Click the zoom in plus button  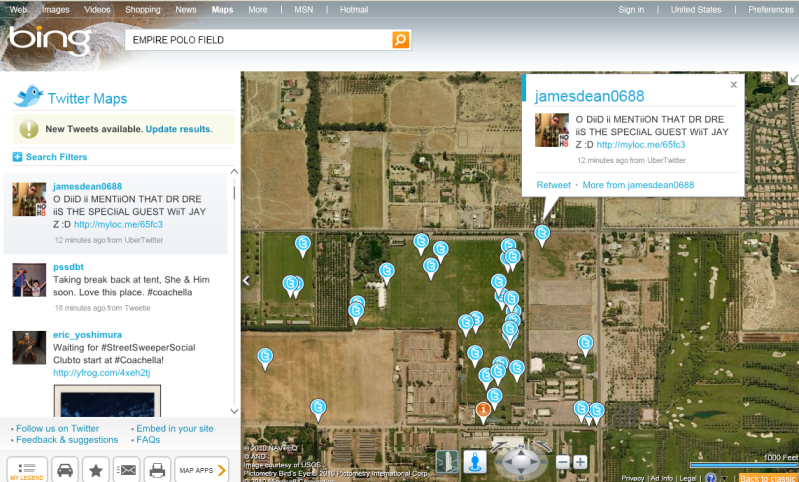click(x=580, y=462)
